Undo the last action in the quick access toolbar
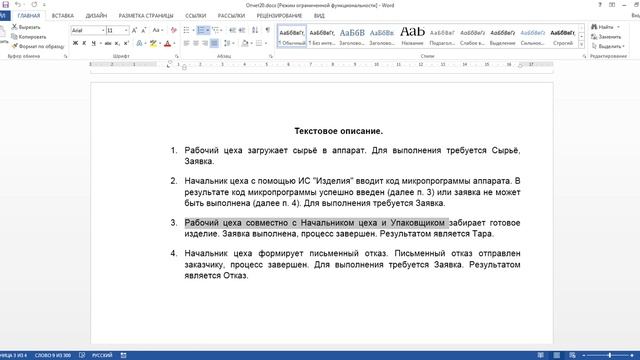Screen dimensions: 640x360 tap(18, 4)
